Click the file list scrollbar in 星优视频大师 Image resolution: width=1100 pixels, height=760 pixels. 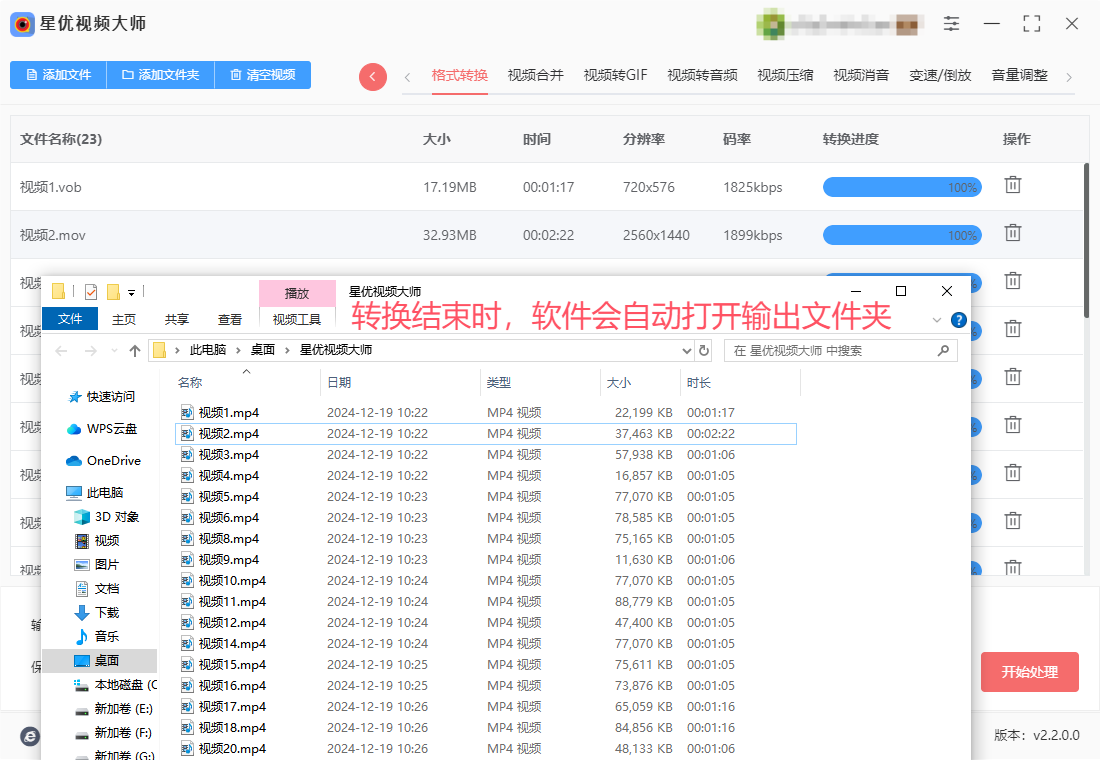click(1086, 240)
